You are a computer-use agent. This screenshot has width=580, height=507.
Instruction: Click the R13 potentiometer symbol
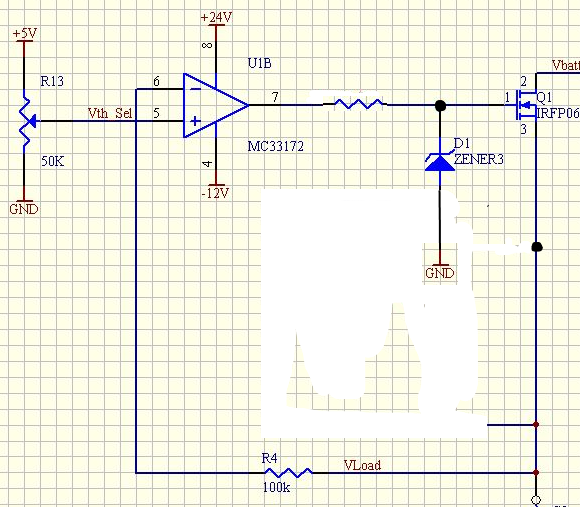coord(27,121)
